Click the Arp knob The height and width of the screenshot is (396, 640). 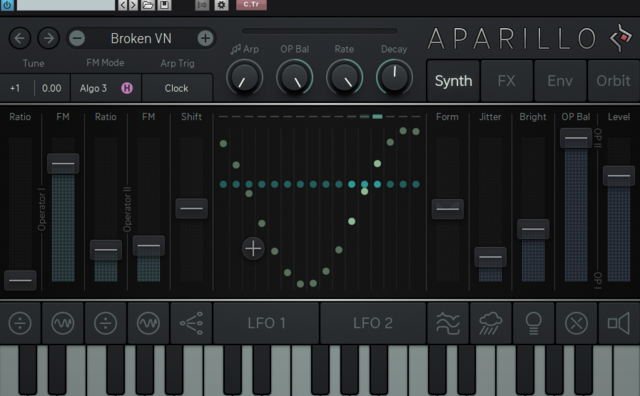click(245, 78)
